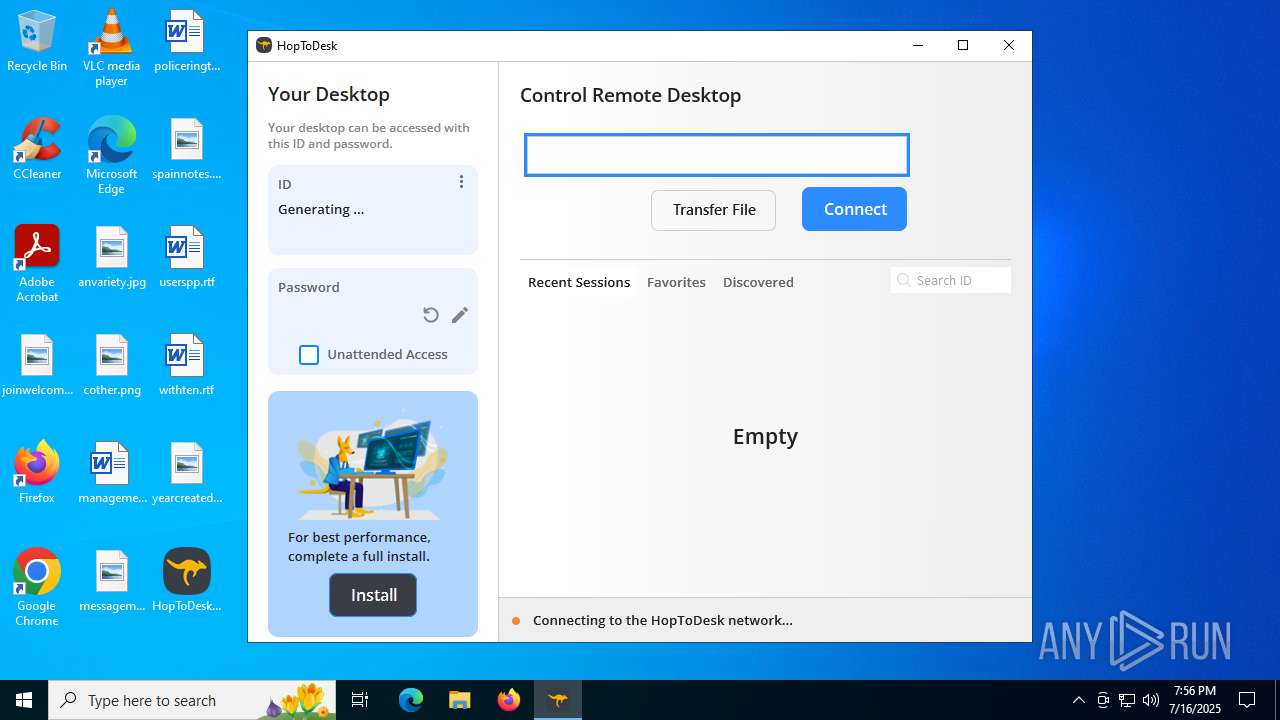Screen dimensions: 1280x720
Task: Select the Adobe Acrobat desktop icon
Action: point(37,264)
